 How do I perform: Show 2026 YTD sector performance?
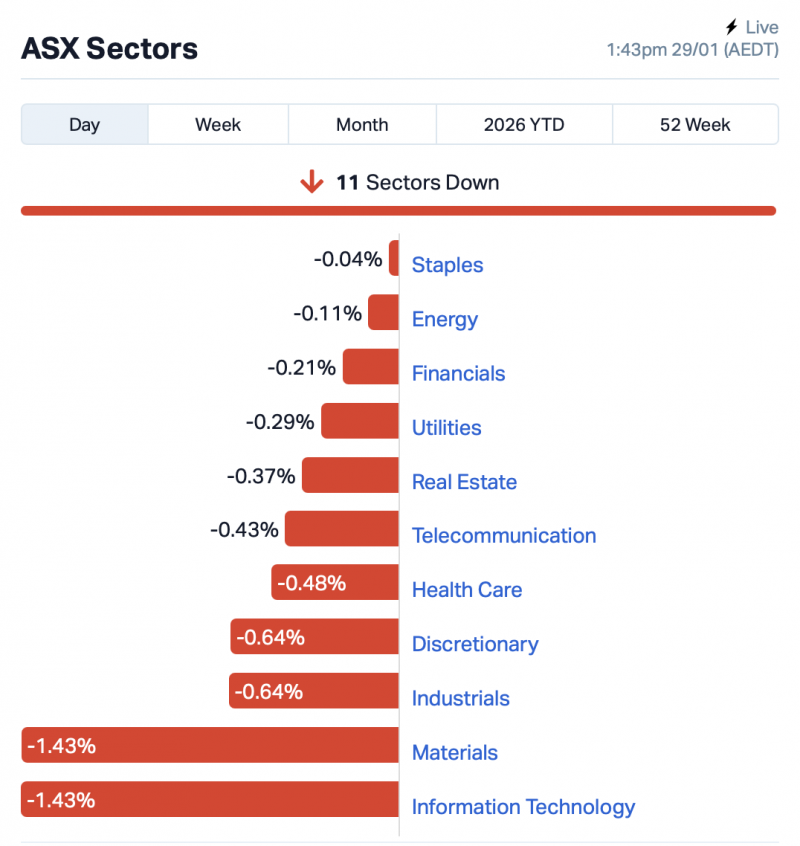tap(524, 125)
